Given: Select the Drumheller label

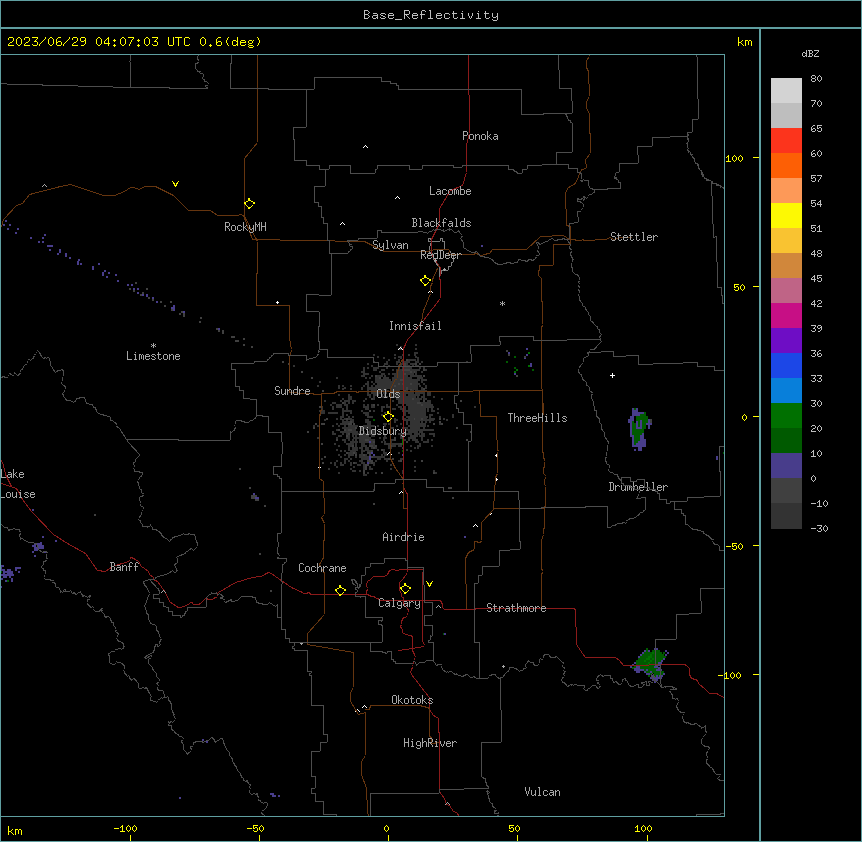Looking at the screenshot, I should coord(638,487).
